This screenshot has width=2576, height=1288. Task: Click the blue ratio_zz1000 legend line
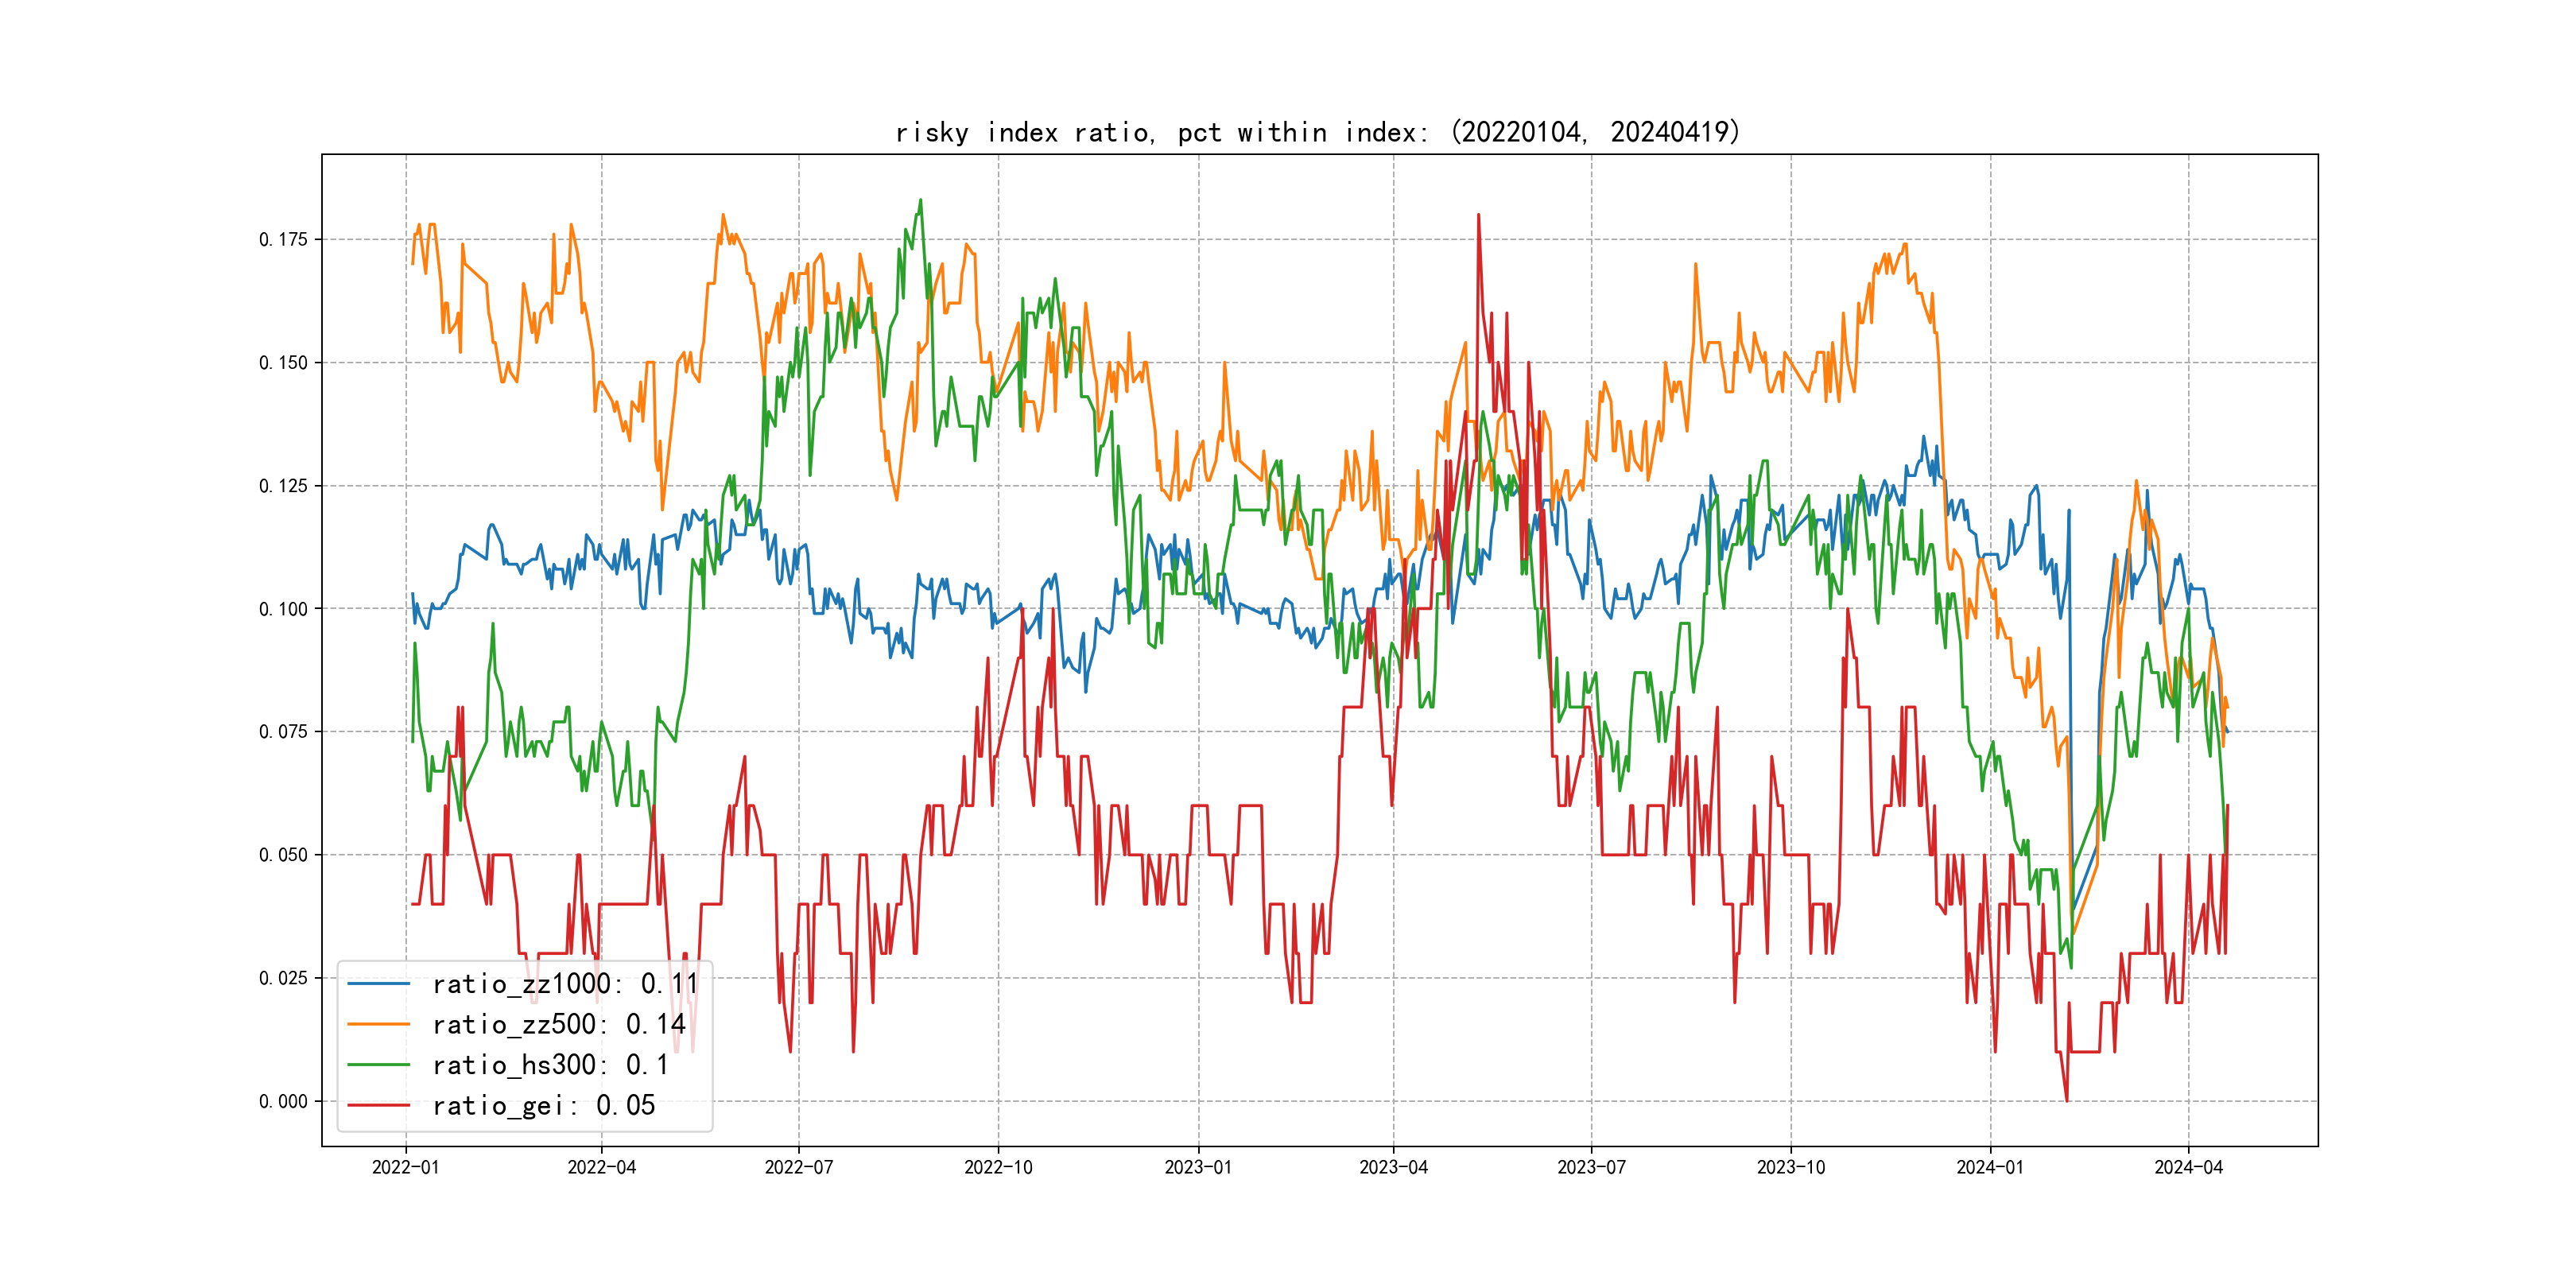(378, 984)
